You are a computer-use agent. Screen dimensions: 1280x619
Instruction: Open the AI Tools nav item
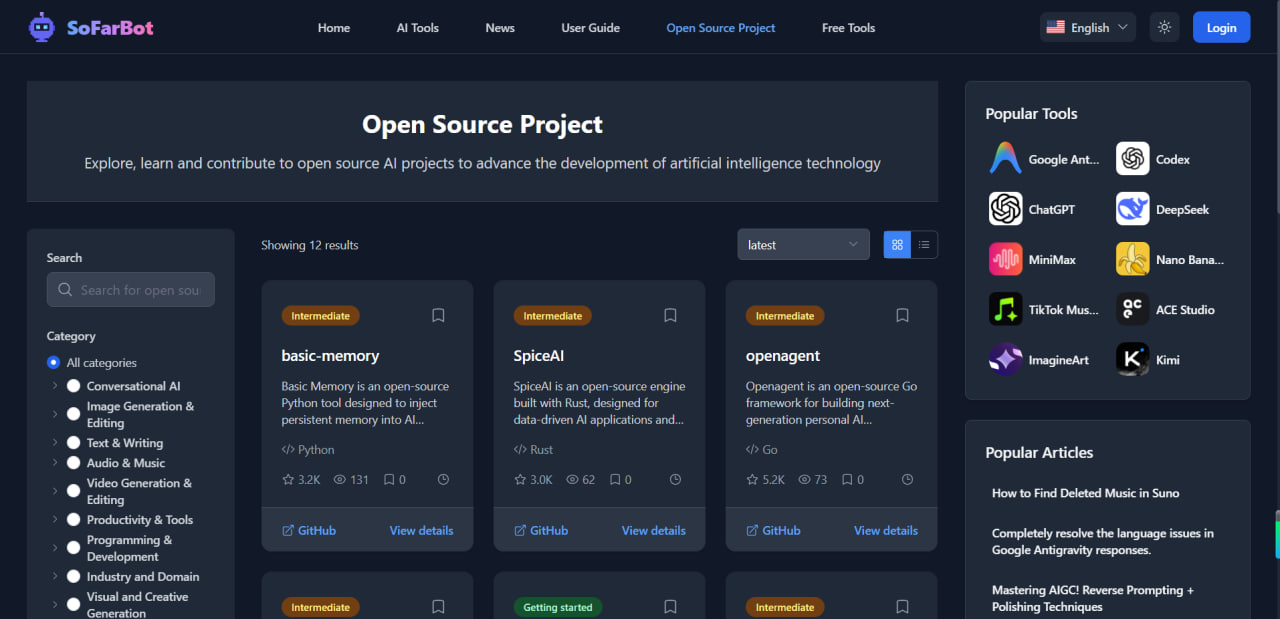418,28
